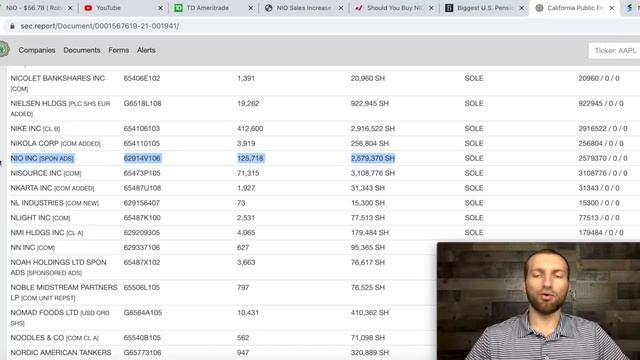This screenshot has height=360, width=640.
Task: Click NIKE value 412,600 cell
Action: click(x=250, y=129)
